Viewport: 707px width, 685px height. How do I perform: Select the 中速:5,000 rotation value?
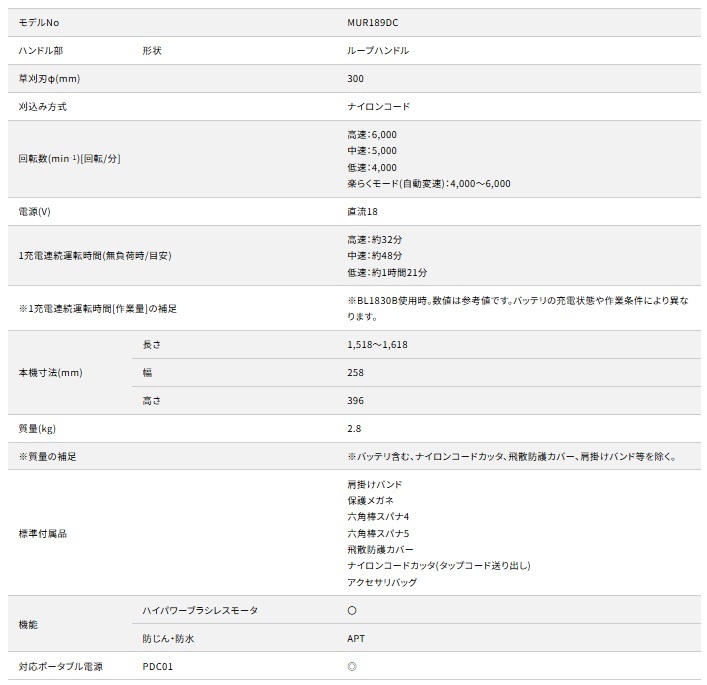click(372, 151)
